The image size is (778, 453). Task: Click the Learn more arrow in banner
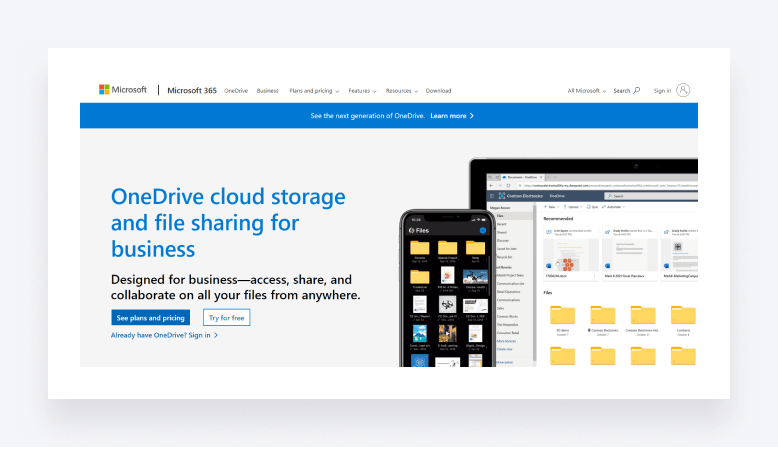[471, 116]
